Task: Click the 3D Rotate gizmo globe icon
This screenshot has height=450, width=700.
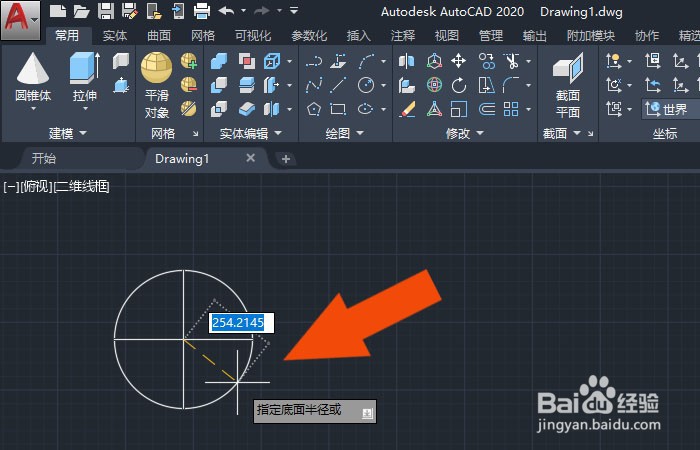Action: pos(434,85)
